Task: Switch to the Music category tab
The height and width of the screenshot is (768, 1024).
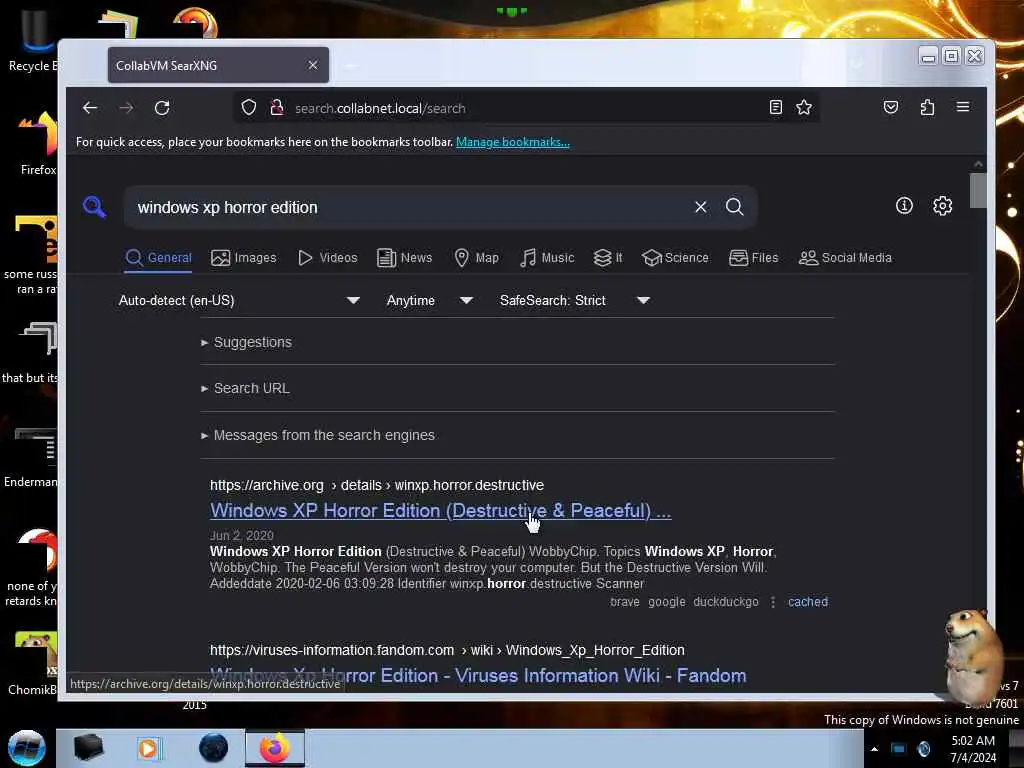Action: click(x=547, y=257)
